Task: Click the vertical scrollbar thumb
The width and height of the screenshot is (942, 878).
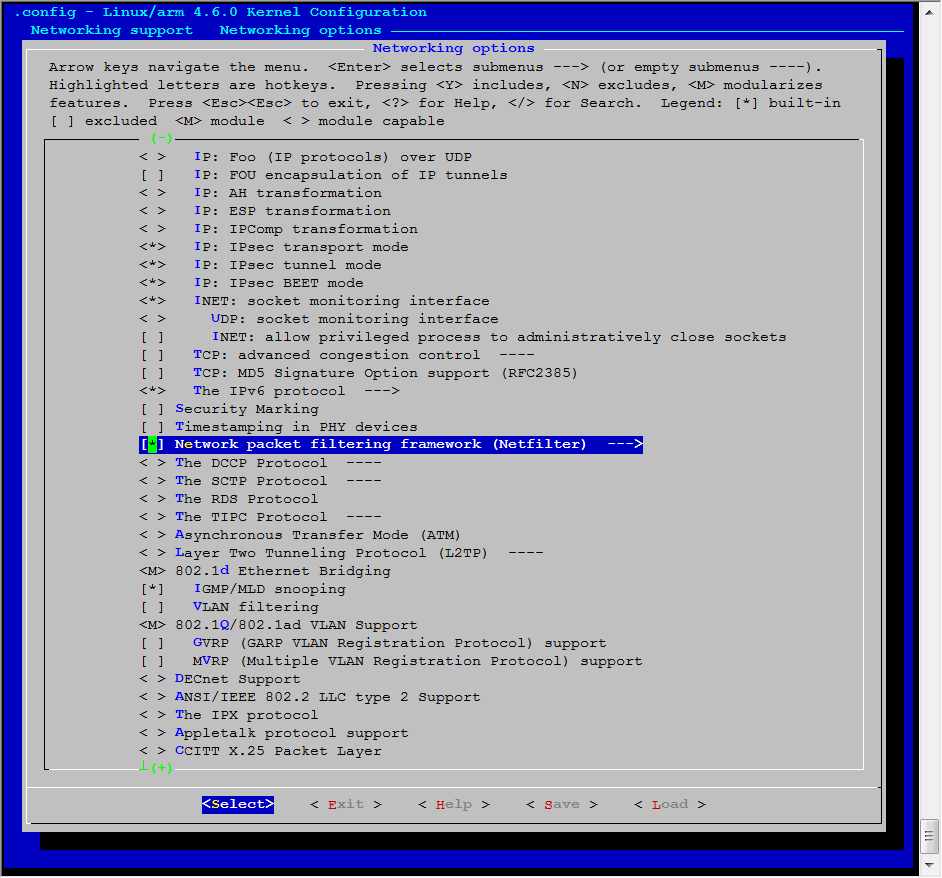Action: (929, 836)
